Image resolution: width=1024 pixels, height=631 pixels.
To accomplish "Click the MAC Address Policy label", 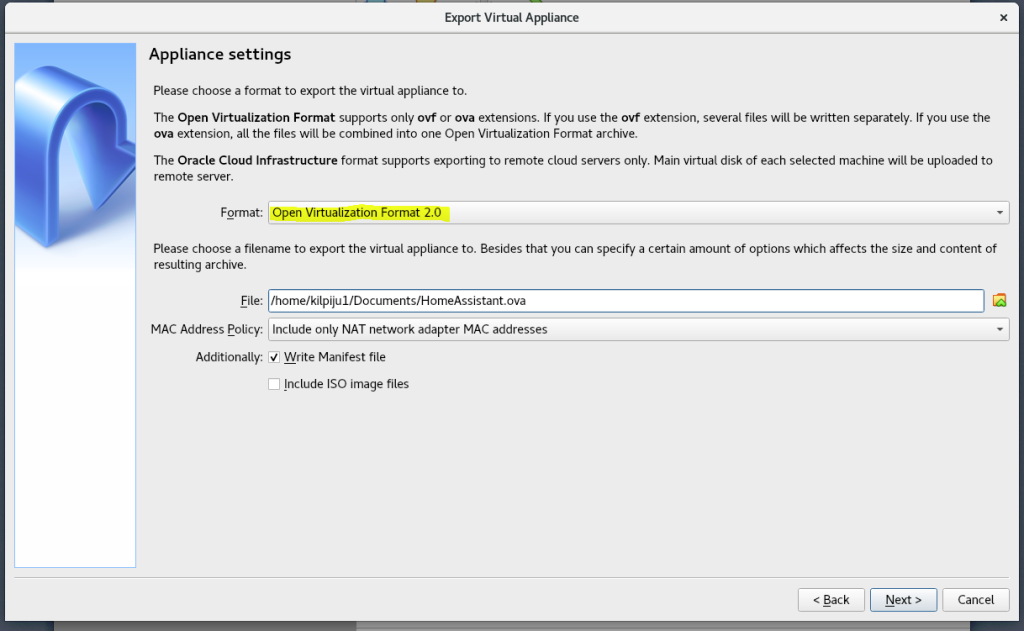I will (x=207, y=329).
